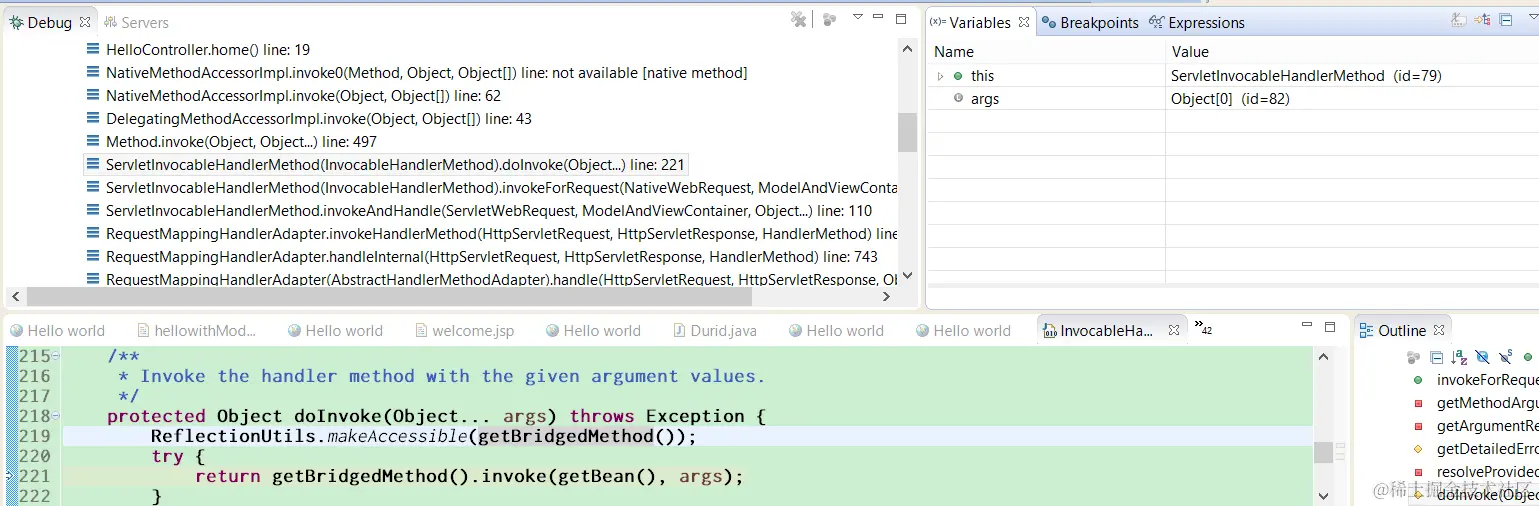Maximize the editor area
Image resolution: width=1539 pixels, height=506 pixels.
click(x=1330, y=327)
